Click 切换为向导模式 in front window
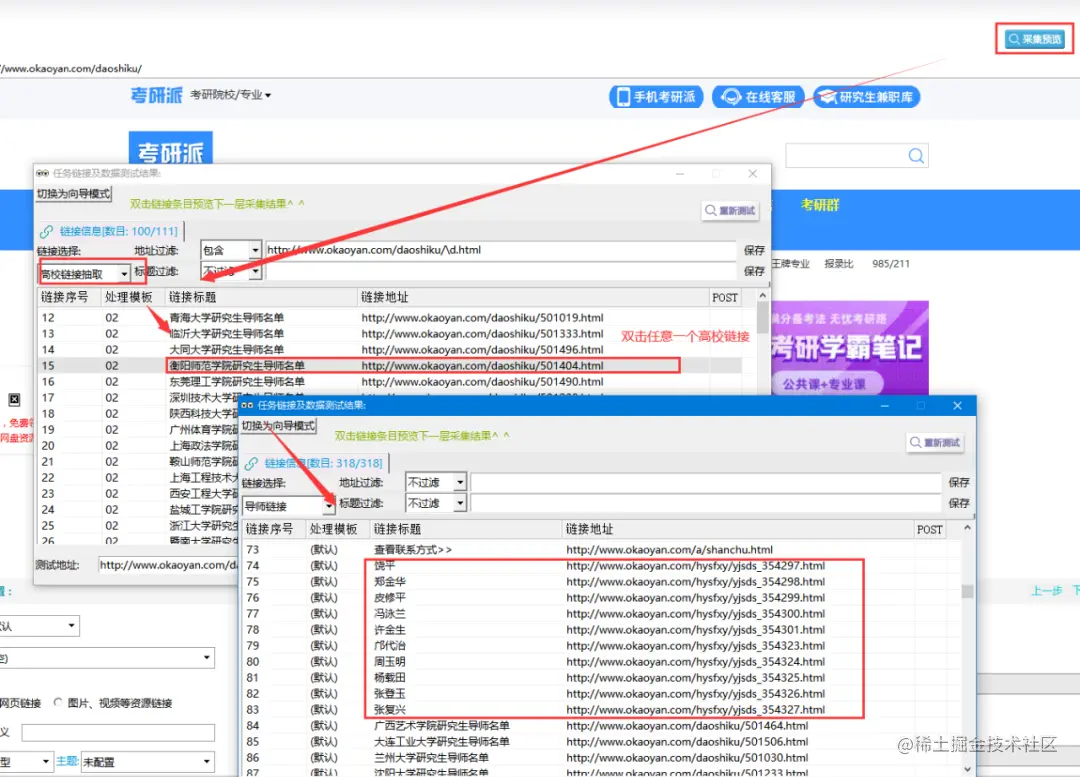The image size is (1080, 777). 278,426
